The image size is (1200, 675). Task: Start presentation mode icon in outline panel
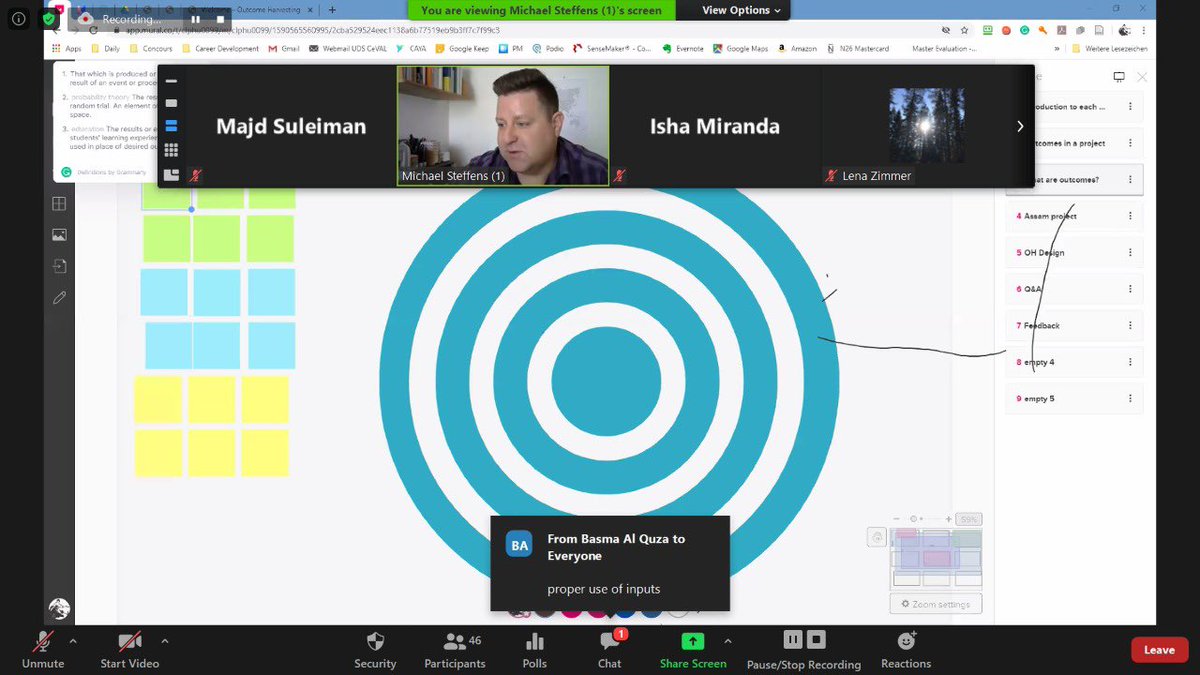[x=1119, y=77]
